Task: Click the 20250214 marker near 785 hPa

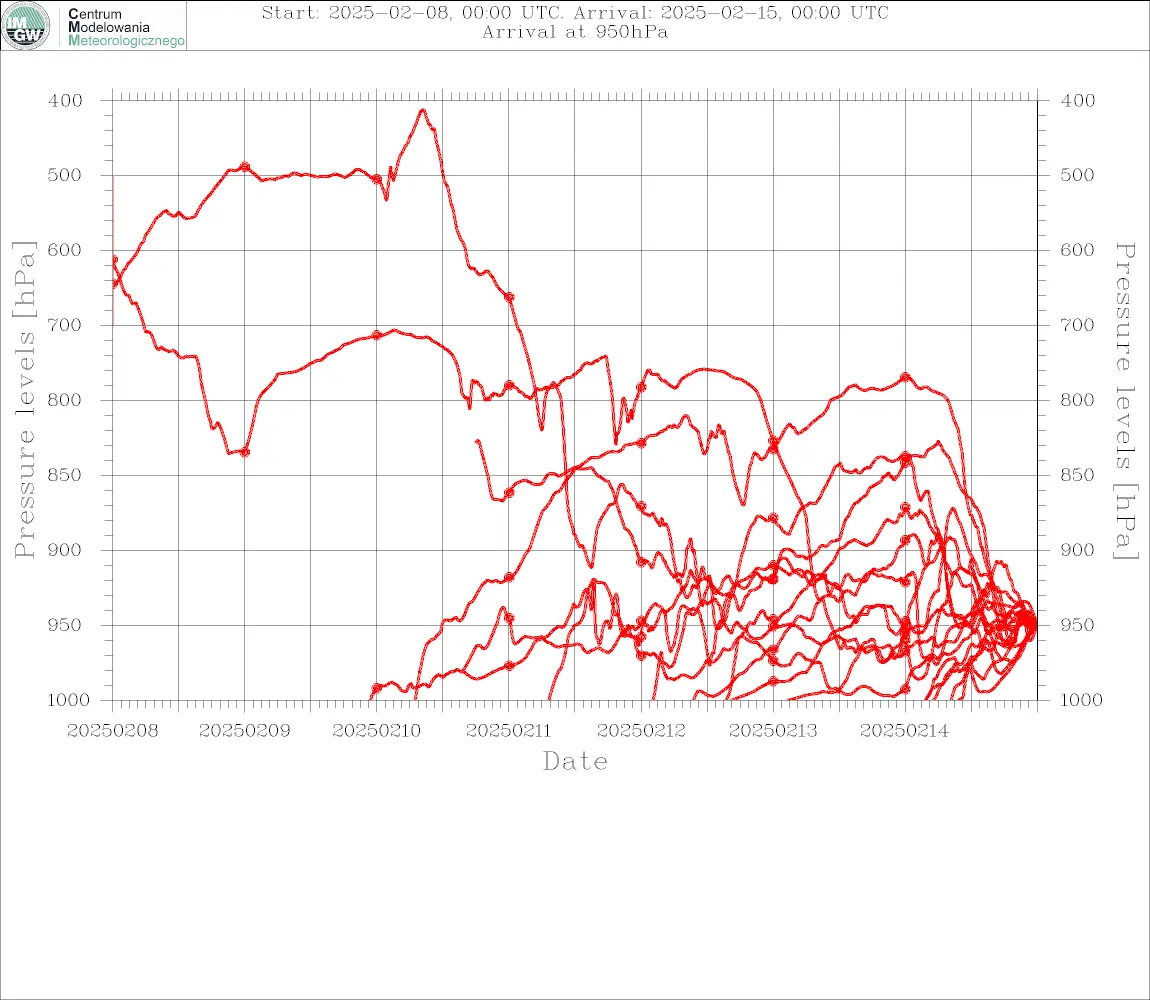Action: [905, 377]
